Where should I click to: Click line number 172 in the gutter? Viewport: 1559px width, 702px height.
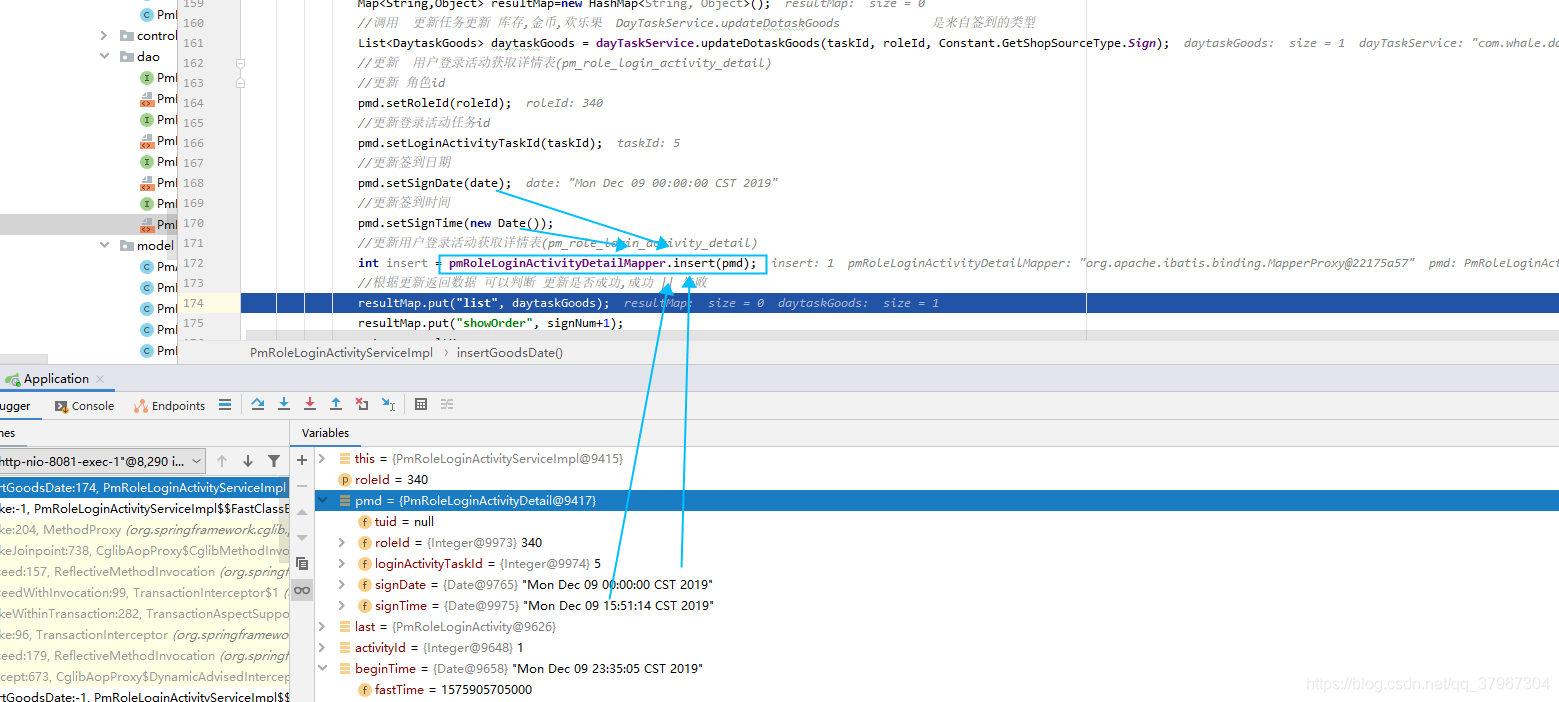click(x=193, y=263)
